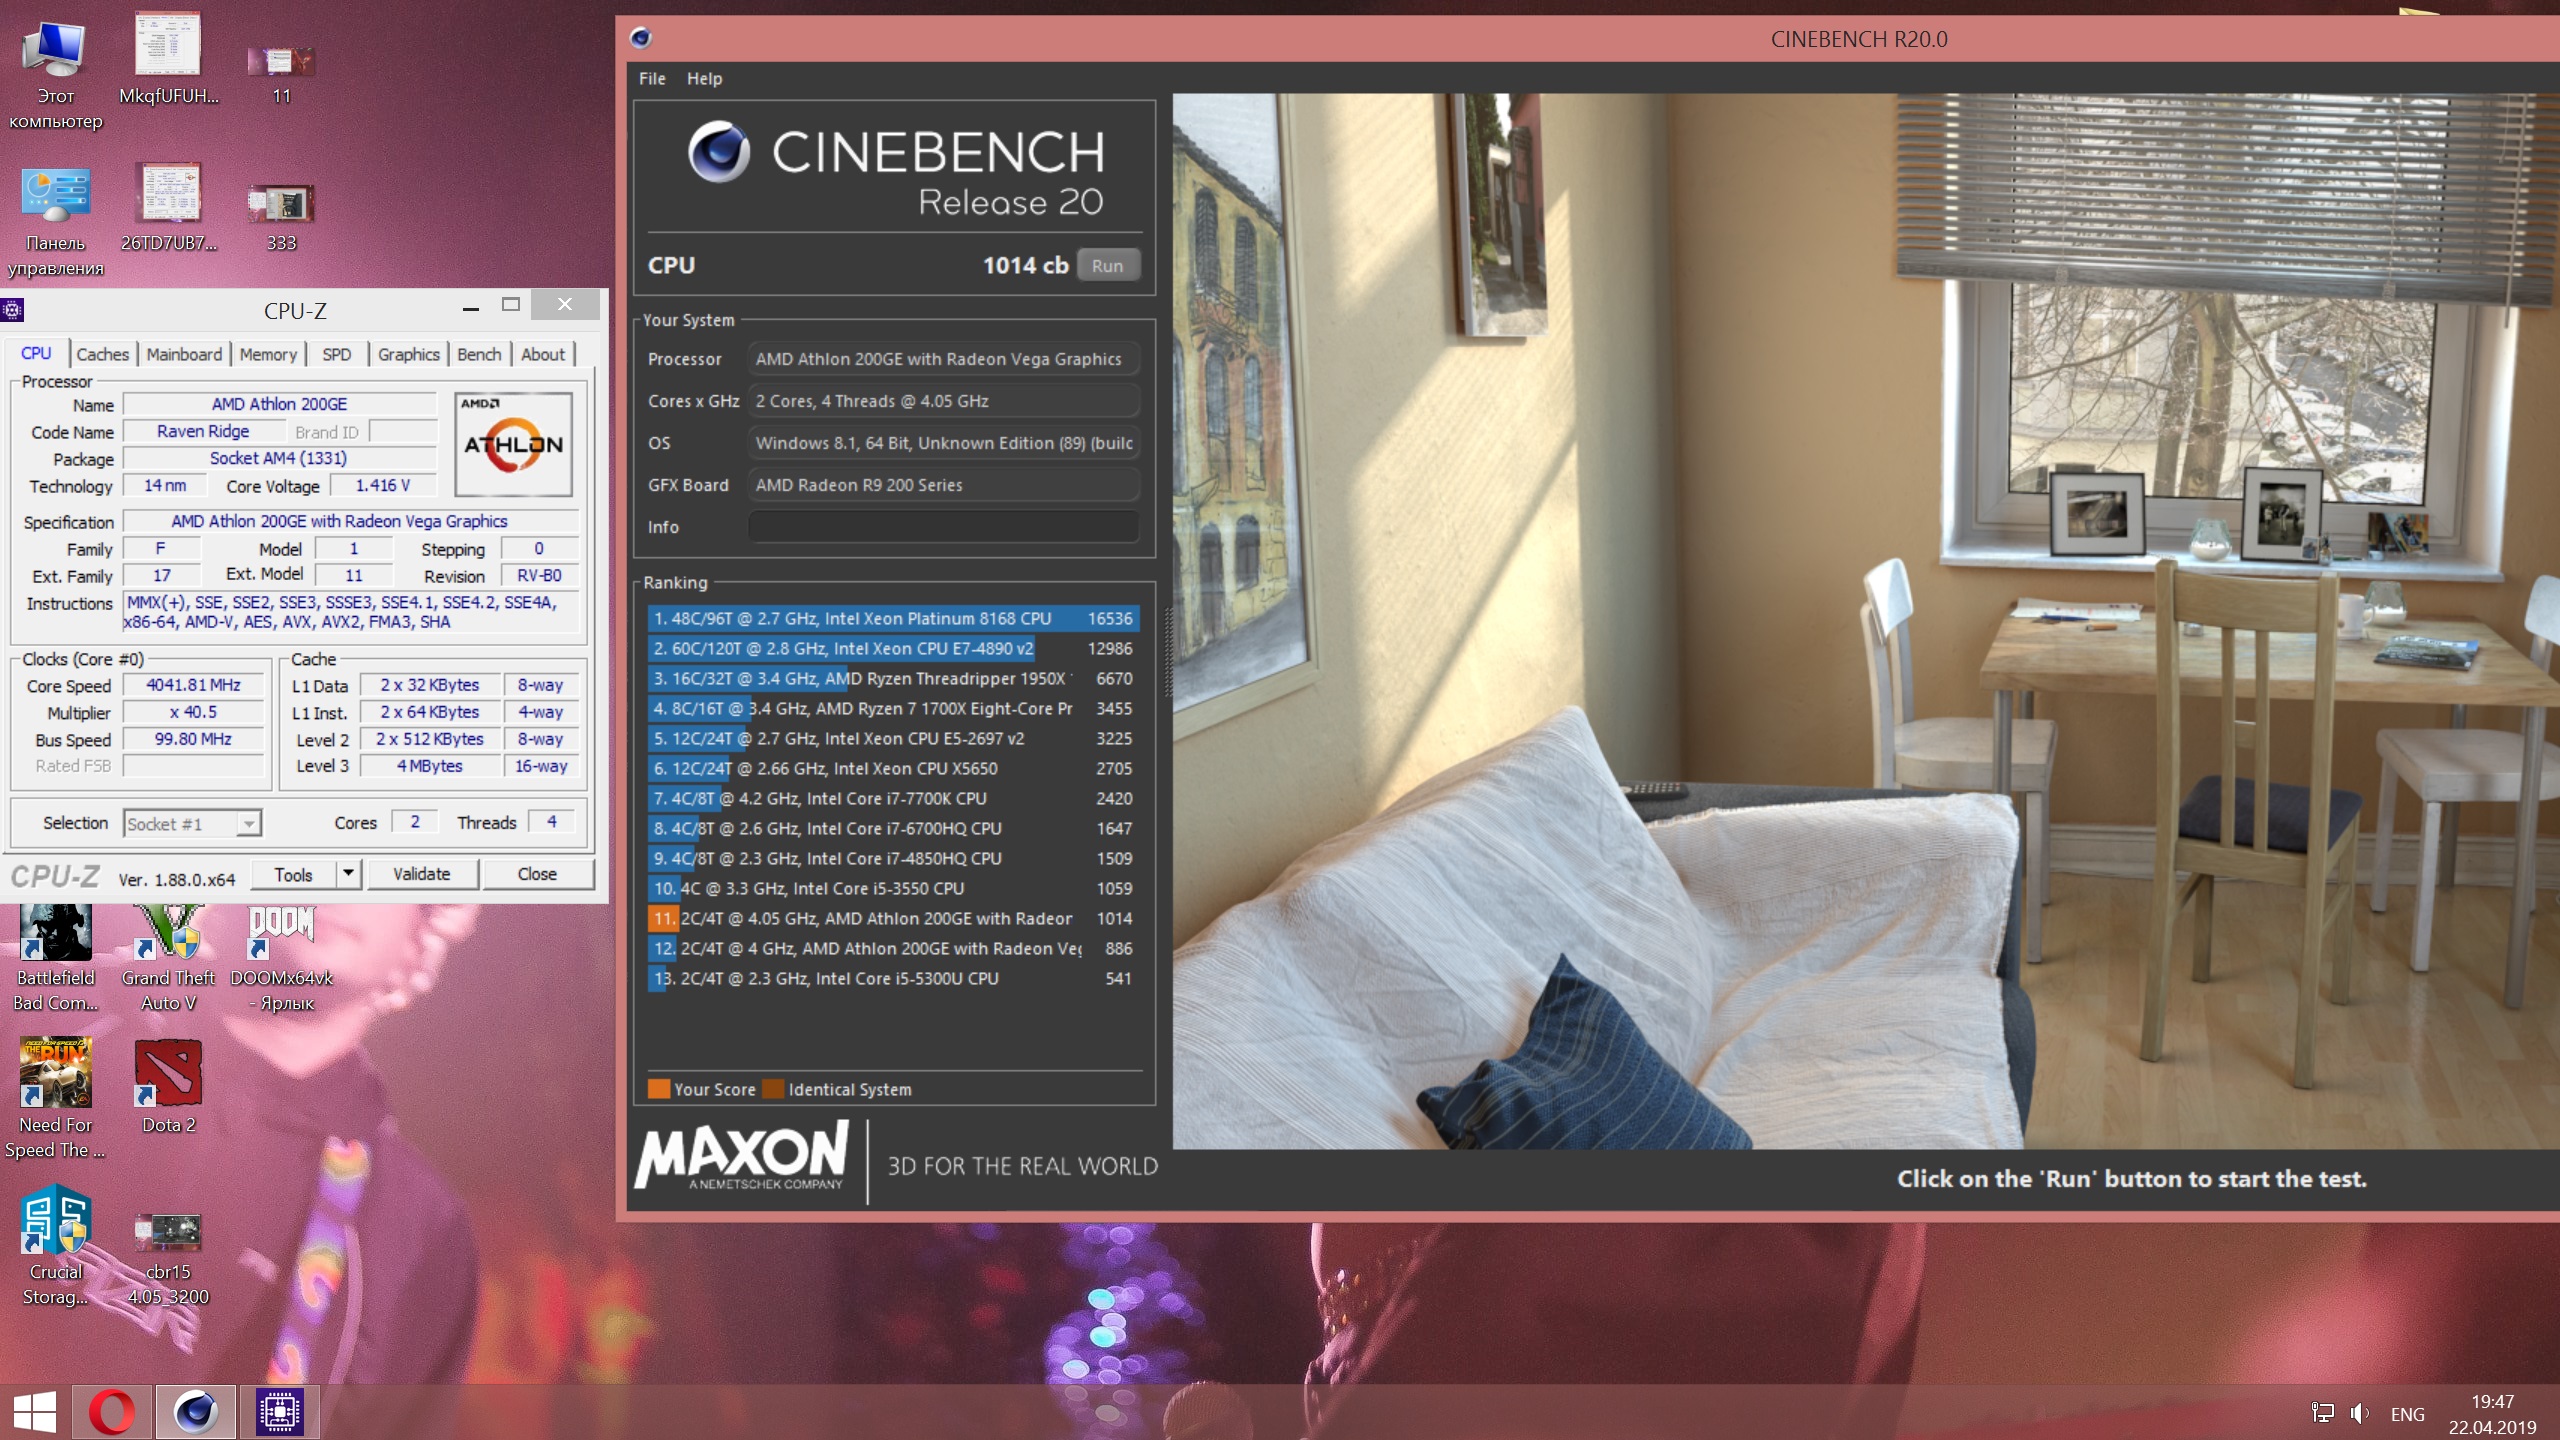Select the 26TD7UB7 image file on the desktop
Viewport: 2560px width, 1440px height.
168,208
